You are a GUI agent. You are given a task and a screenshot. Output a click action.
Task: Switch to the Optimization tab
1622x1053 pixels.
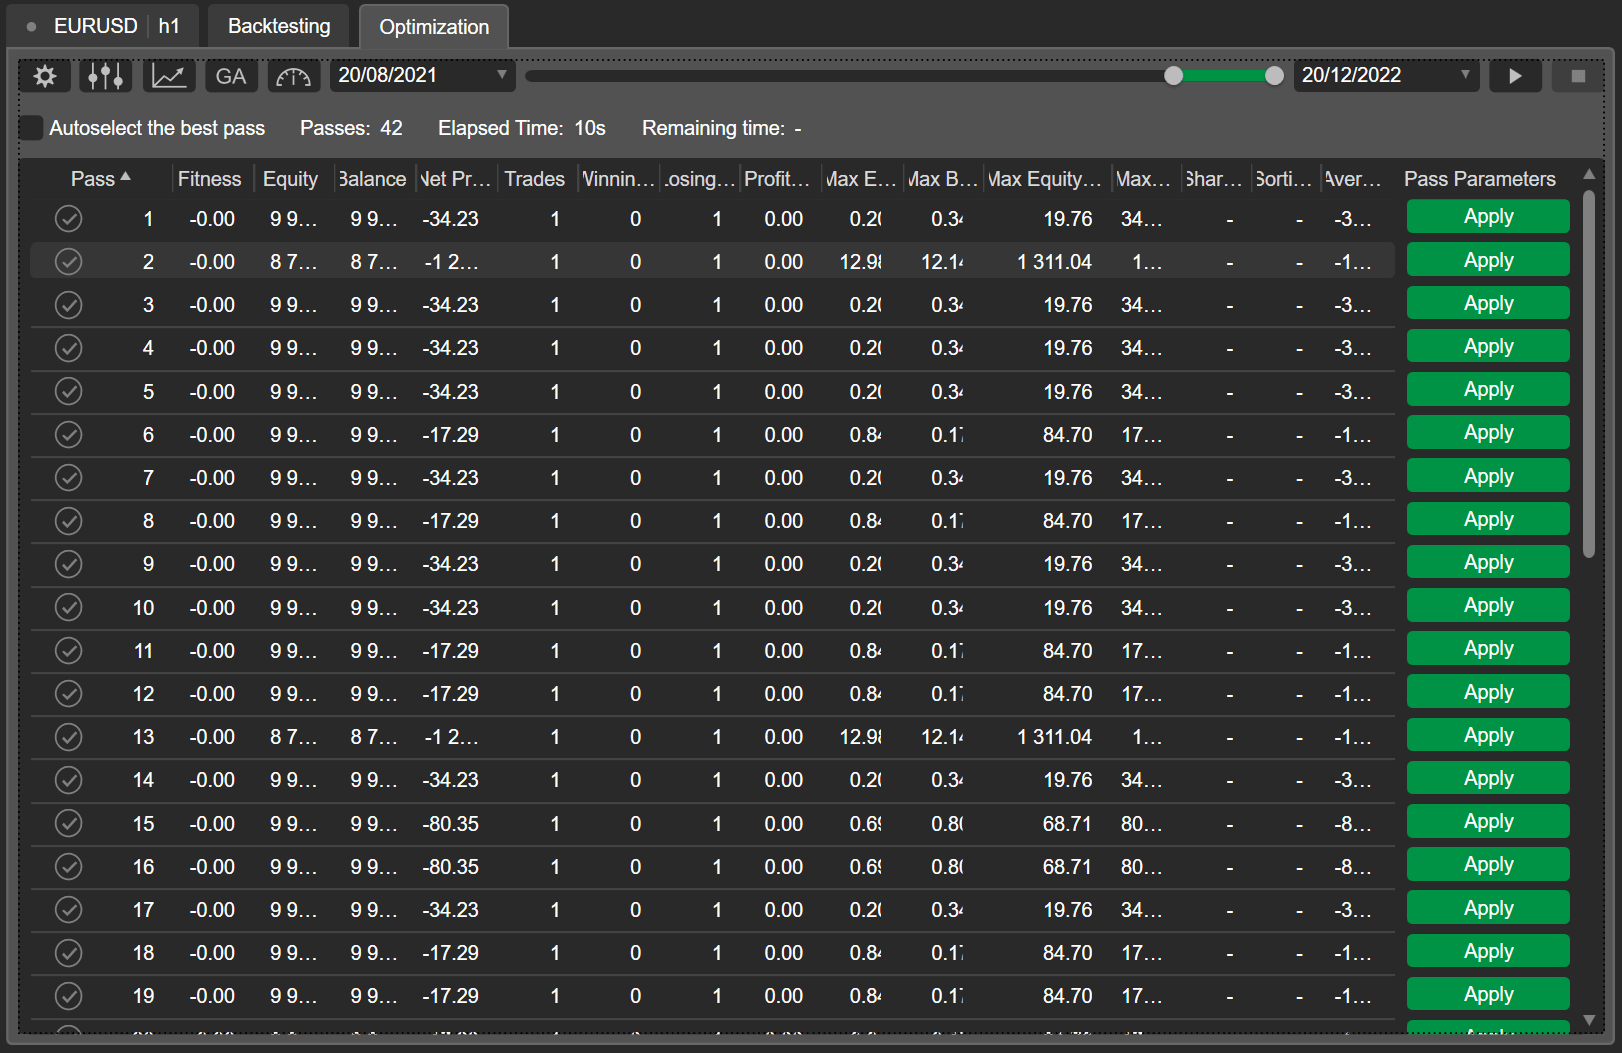click(434, 27)
